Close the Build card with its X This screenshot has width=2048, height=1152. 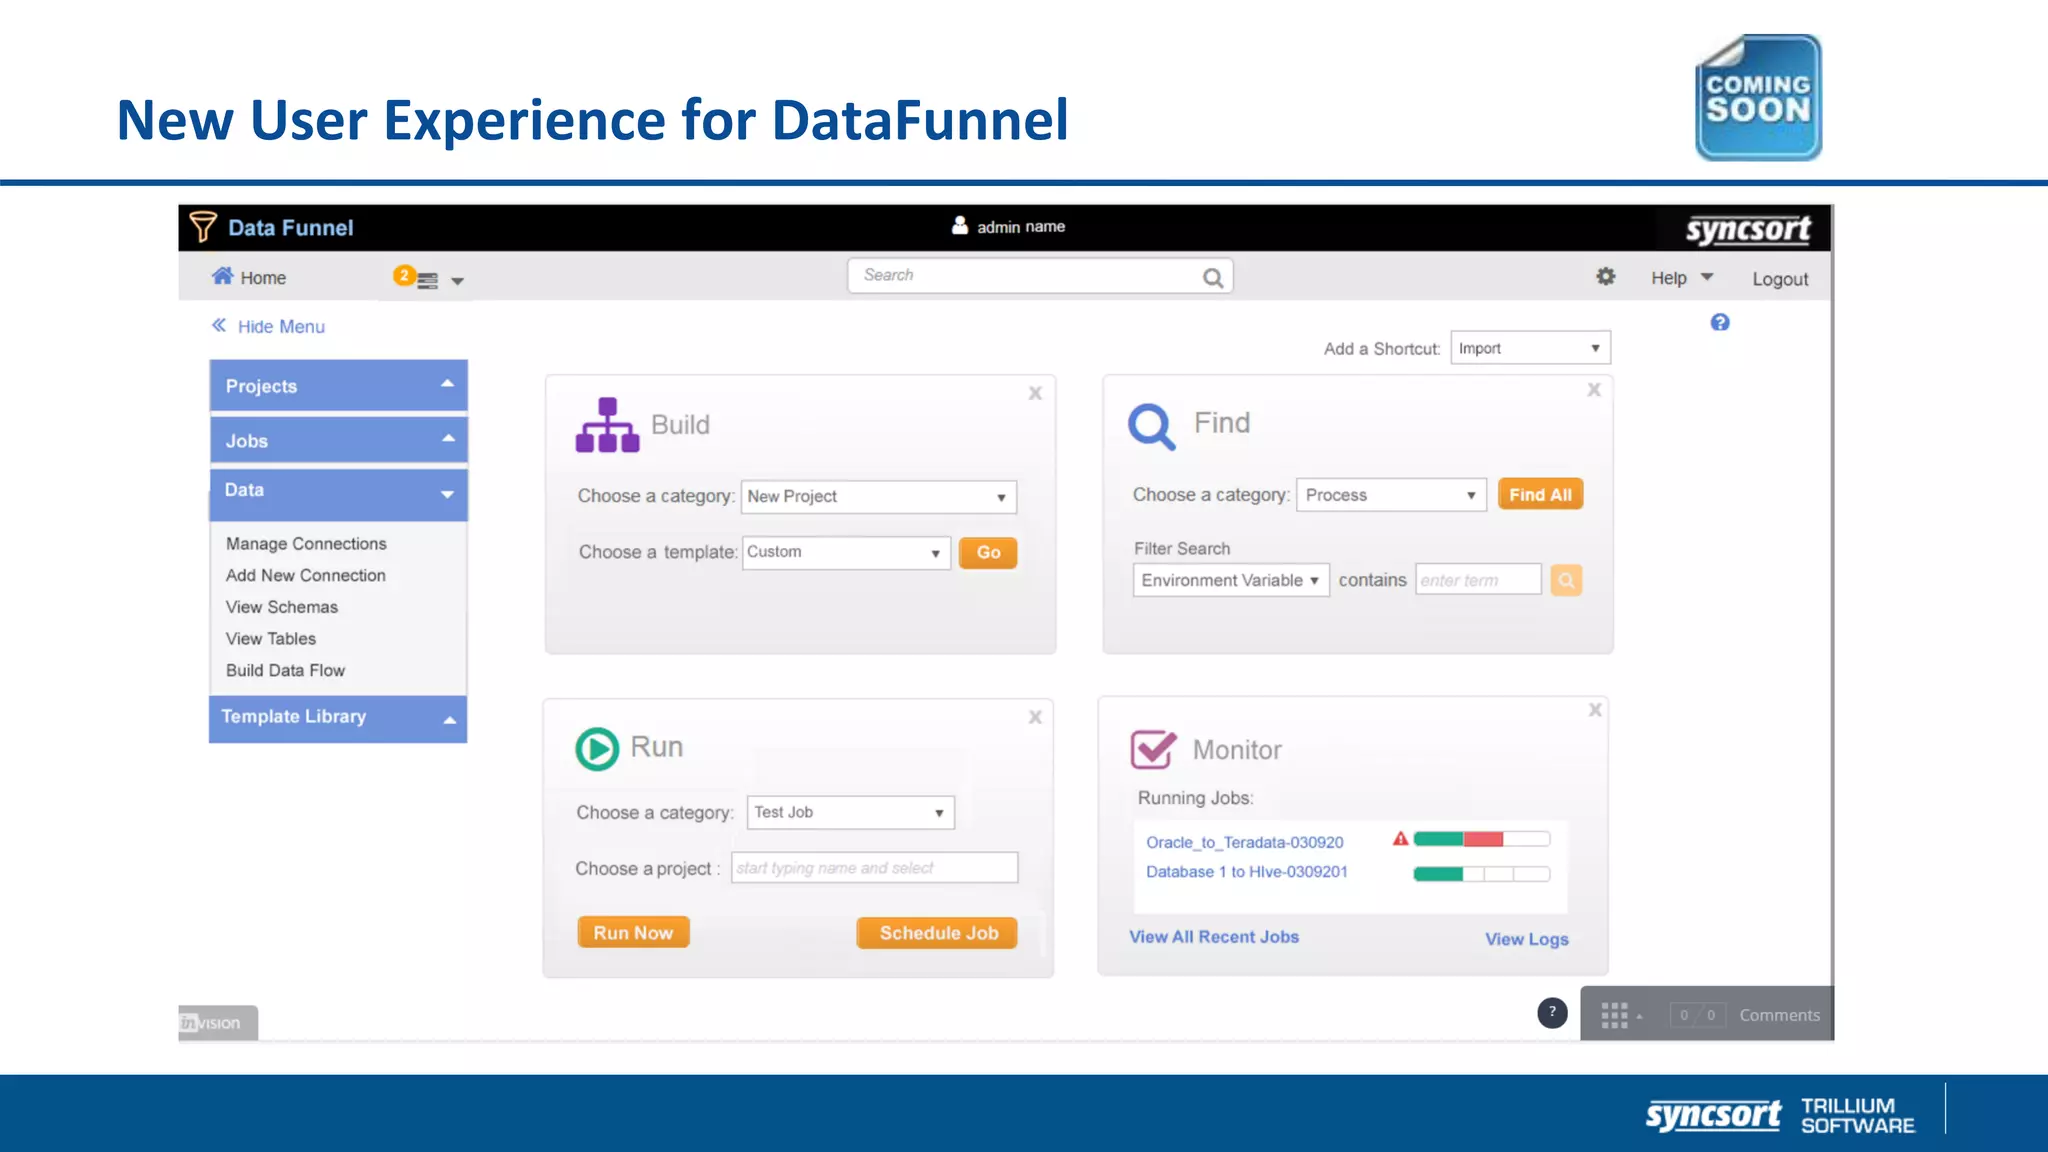pos(1035,393)
